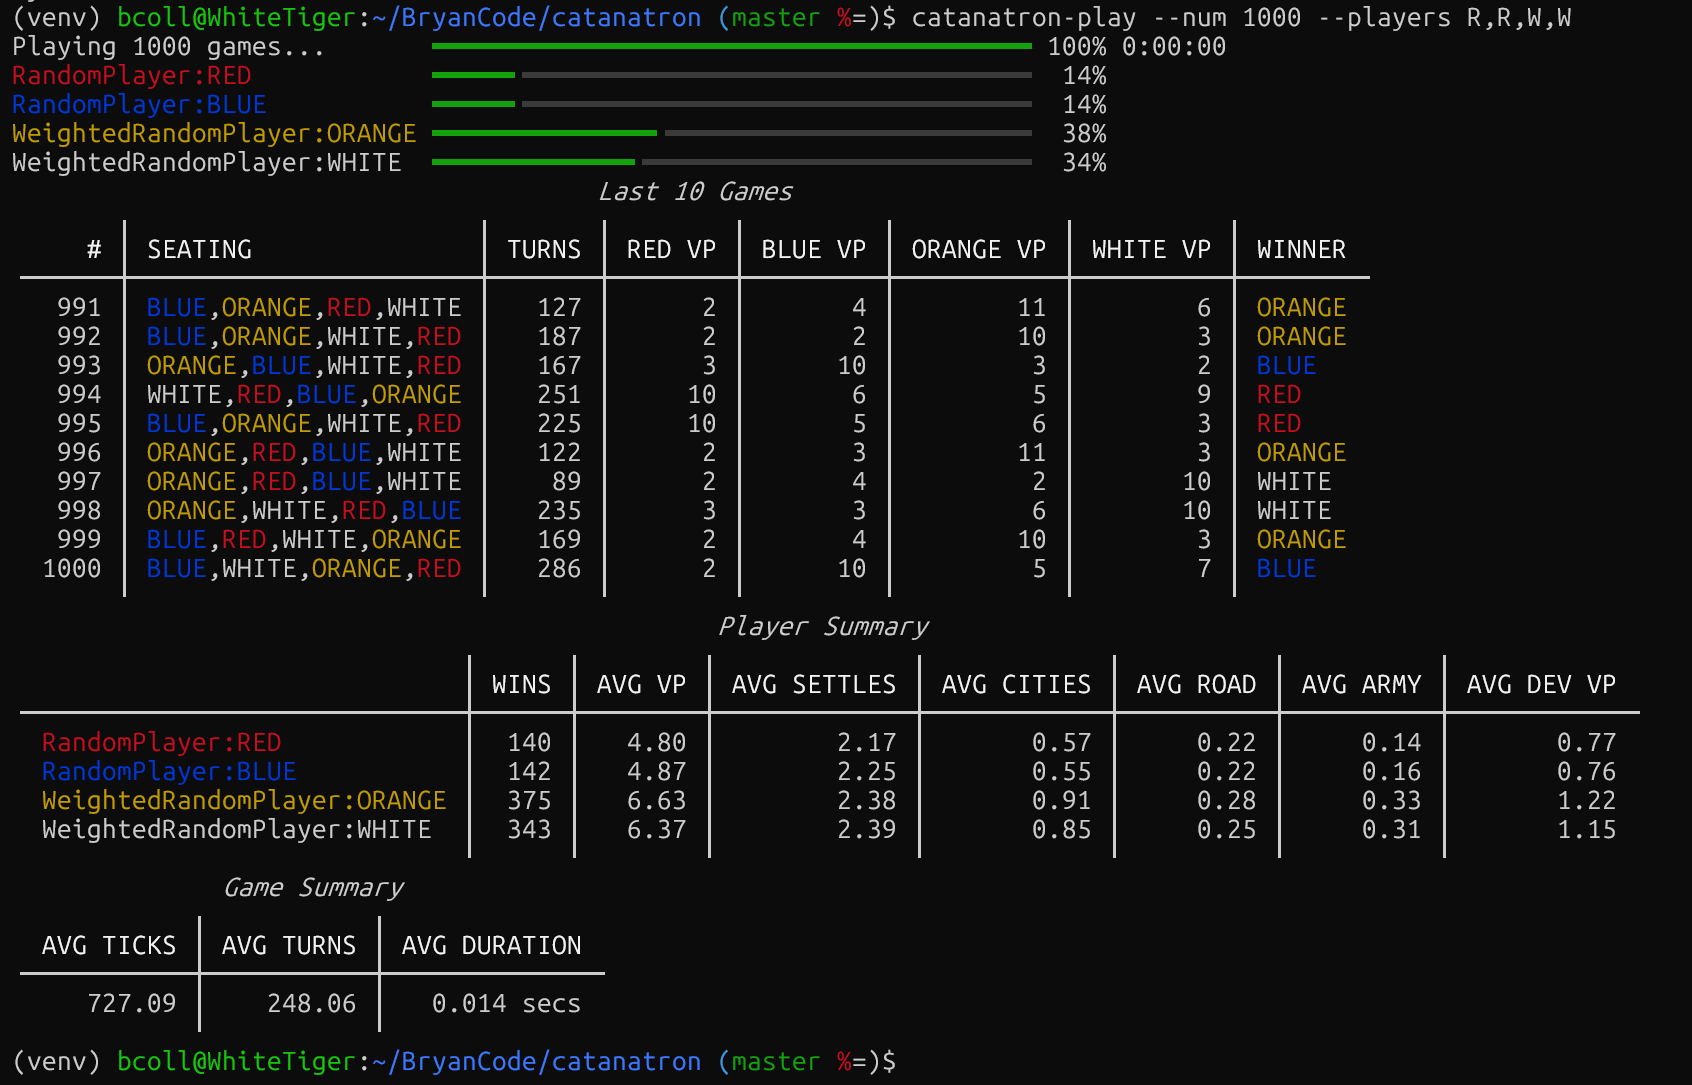Click the "Player Summary" table title
Viewport: 1692px width, 1085px height.
[x=823, y=627]
